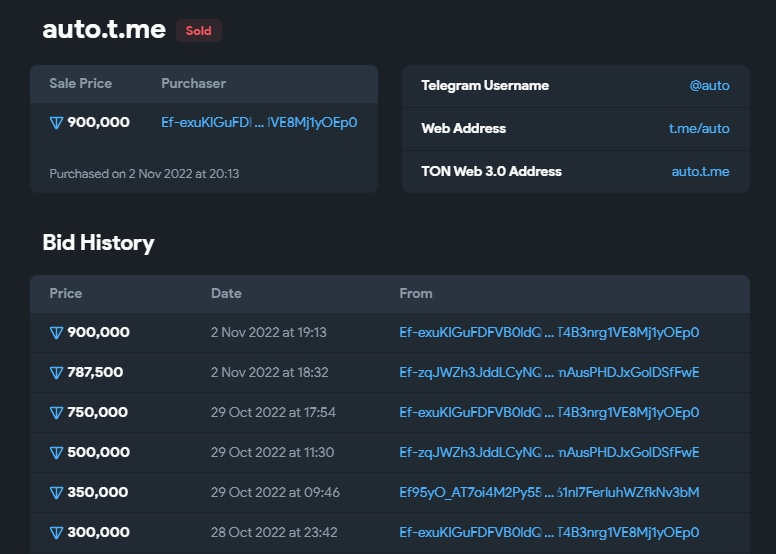The height and width of the screenshot is (554, 776).
Task: Open purchaser address Ef-exuKIGuFD in sale panel
Action: click(259, 122)
